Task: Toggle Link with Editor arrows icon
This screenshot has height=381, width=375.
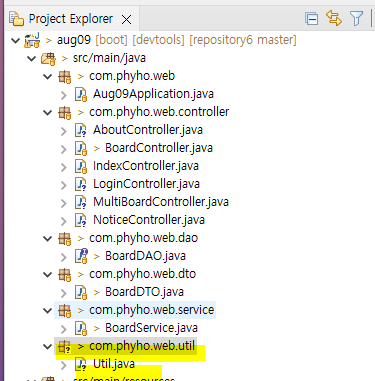Action: pos(334,18)
